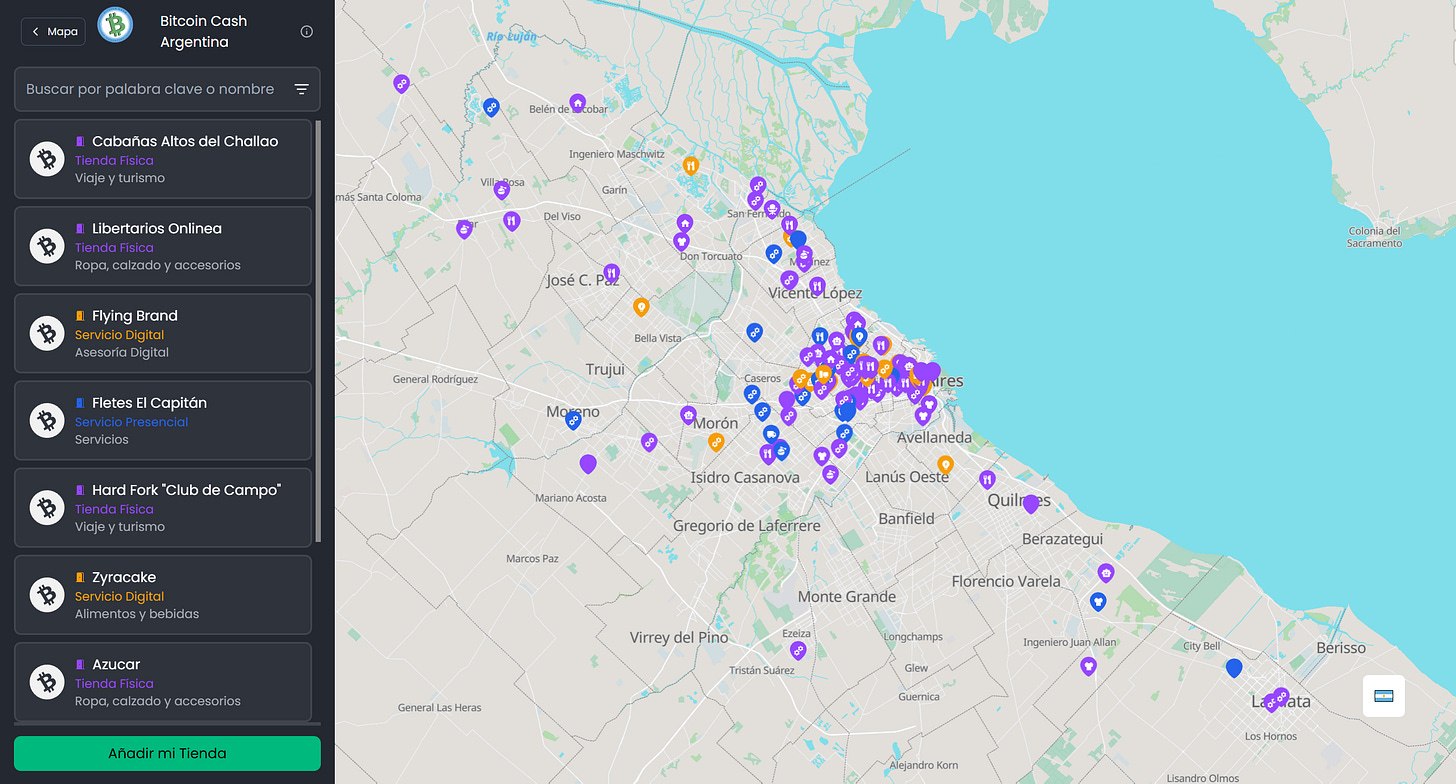
Task: Select the purple marker cluster near La Plata
Action: [1279, 700]
